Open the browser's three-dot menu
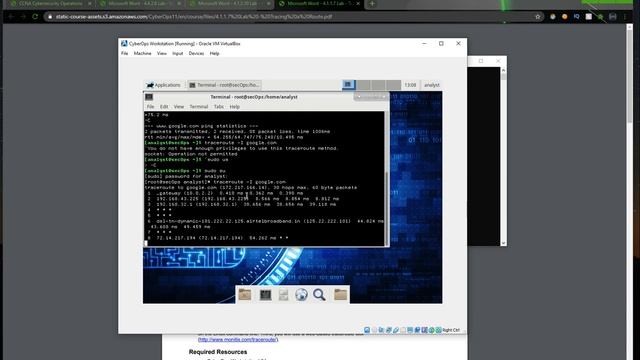The width and height of the screenshot is (640, 360). 625,17
